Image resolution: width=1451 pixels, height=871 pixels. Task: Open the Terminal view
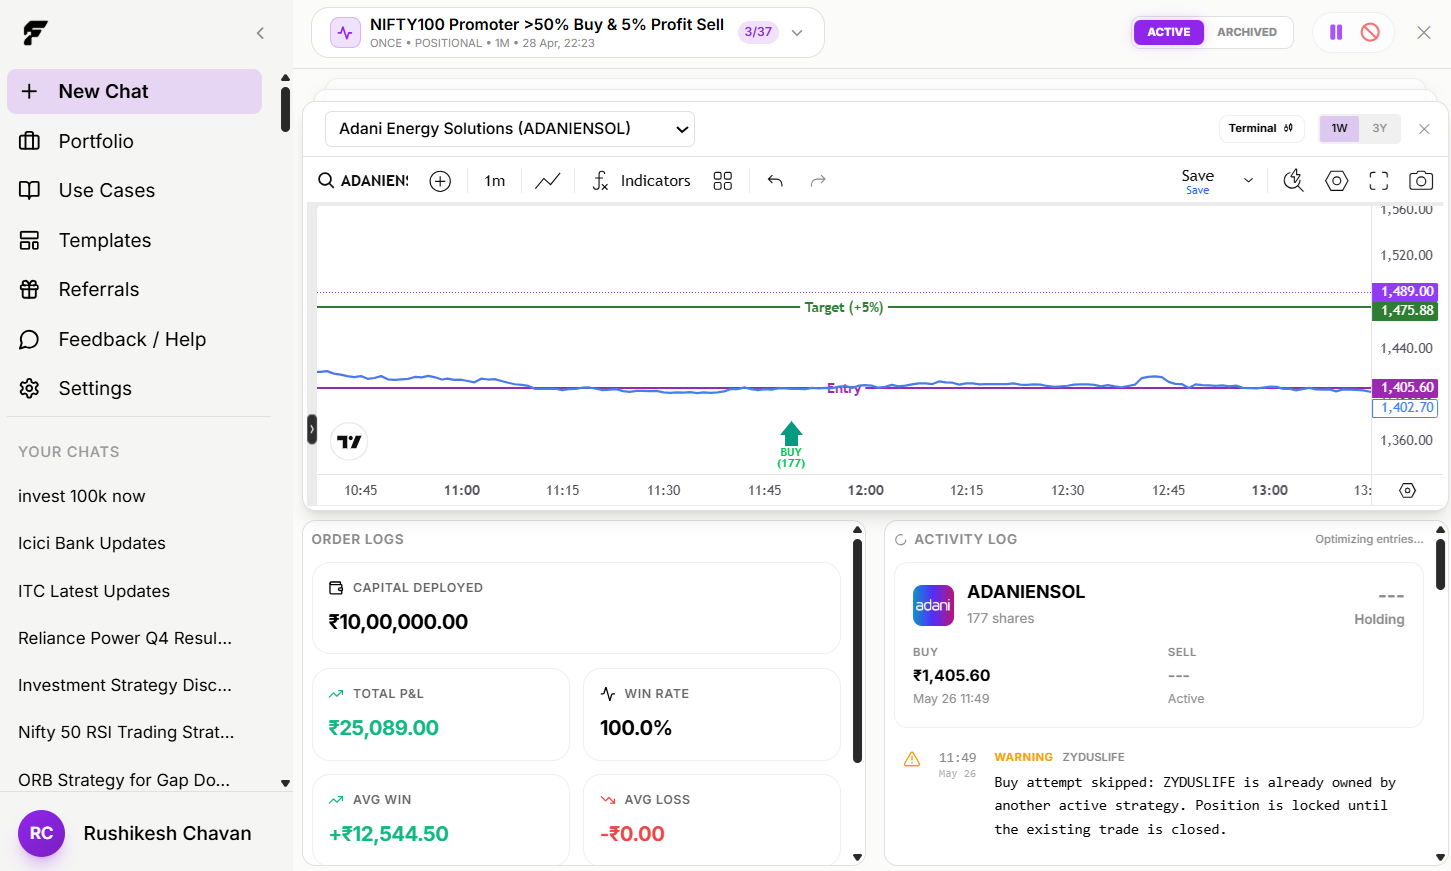(1260, 128)
